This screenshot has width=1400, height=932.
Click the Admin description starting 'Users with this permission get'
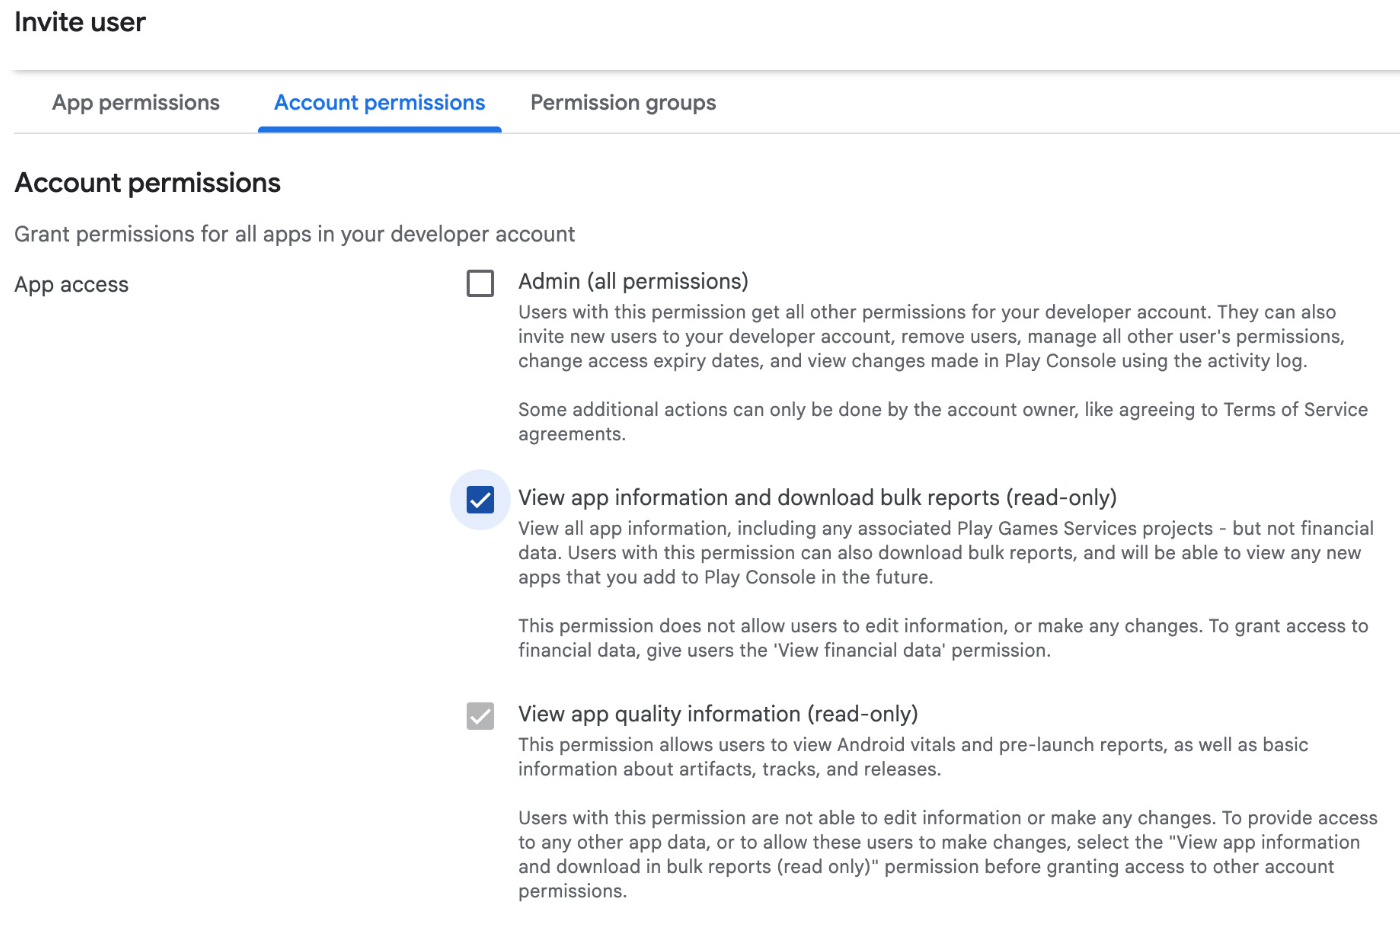pyautogui.click(x=930, y=336)
